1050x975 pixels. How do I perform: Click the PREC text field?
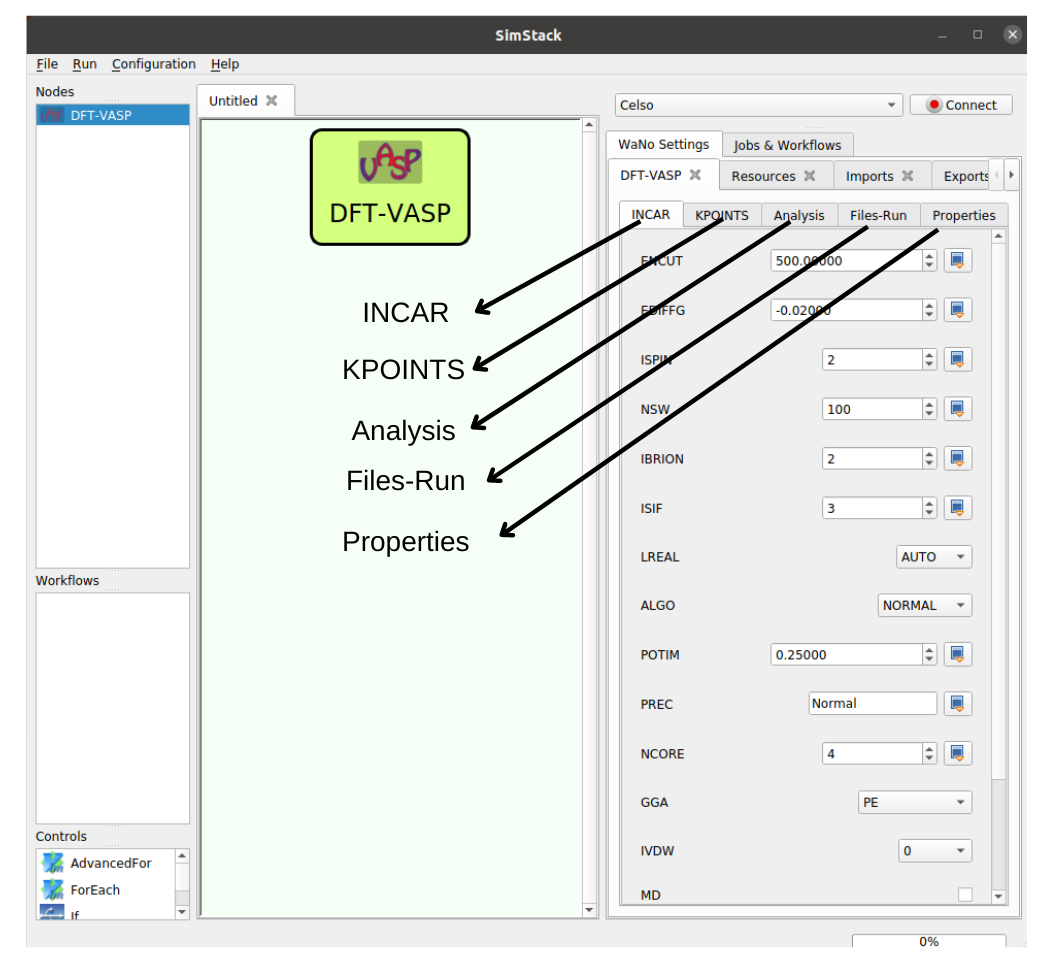click(x=873, y=703)
